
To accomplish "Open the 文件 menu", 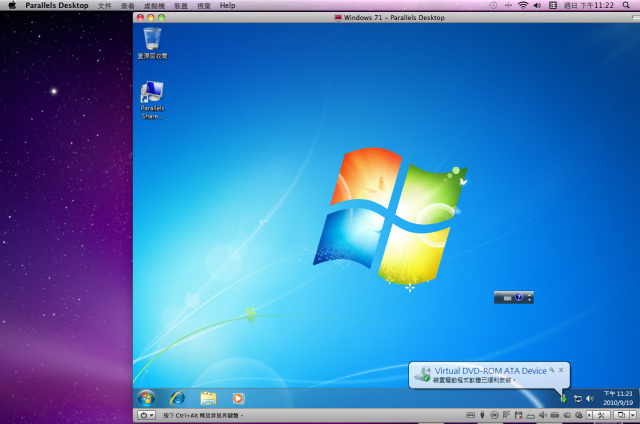I will tap(104, 6).
